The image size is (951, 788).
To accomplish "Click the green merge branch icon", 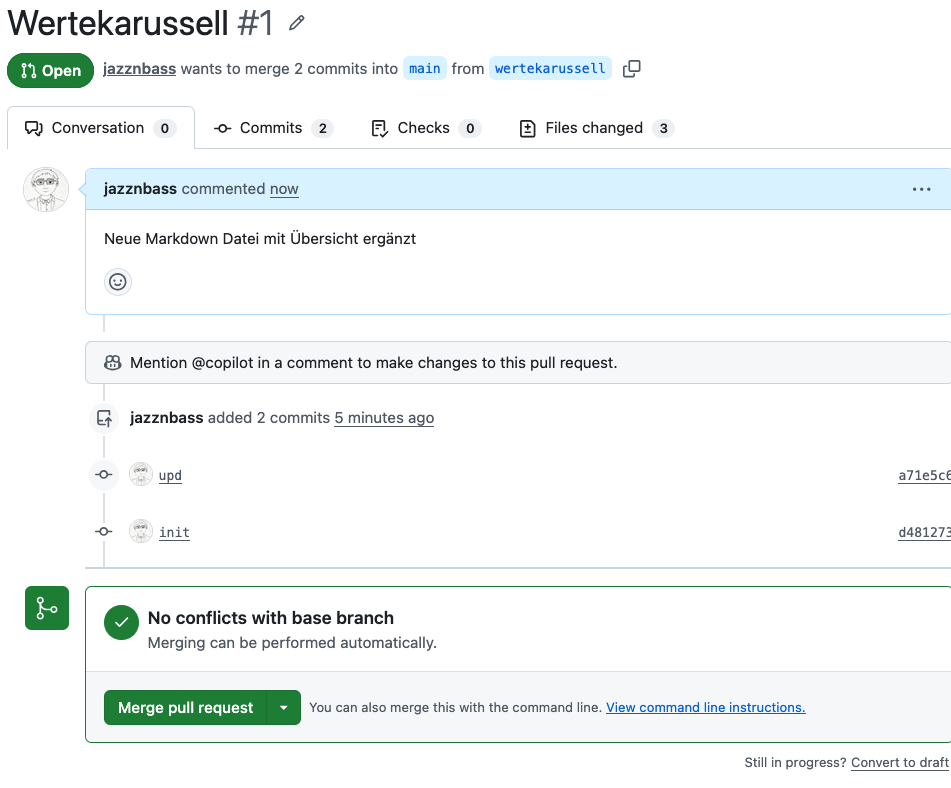I will tap(47, 608).
